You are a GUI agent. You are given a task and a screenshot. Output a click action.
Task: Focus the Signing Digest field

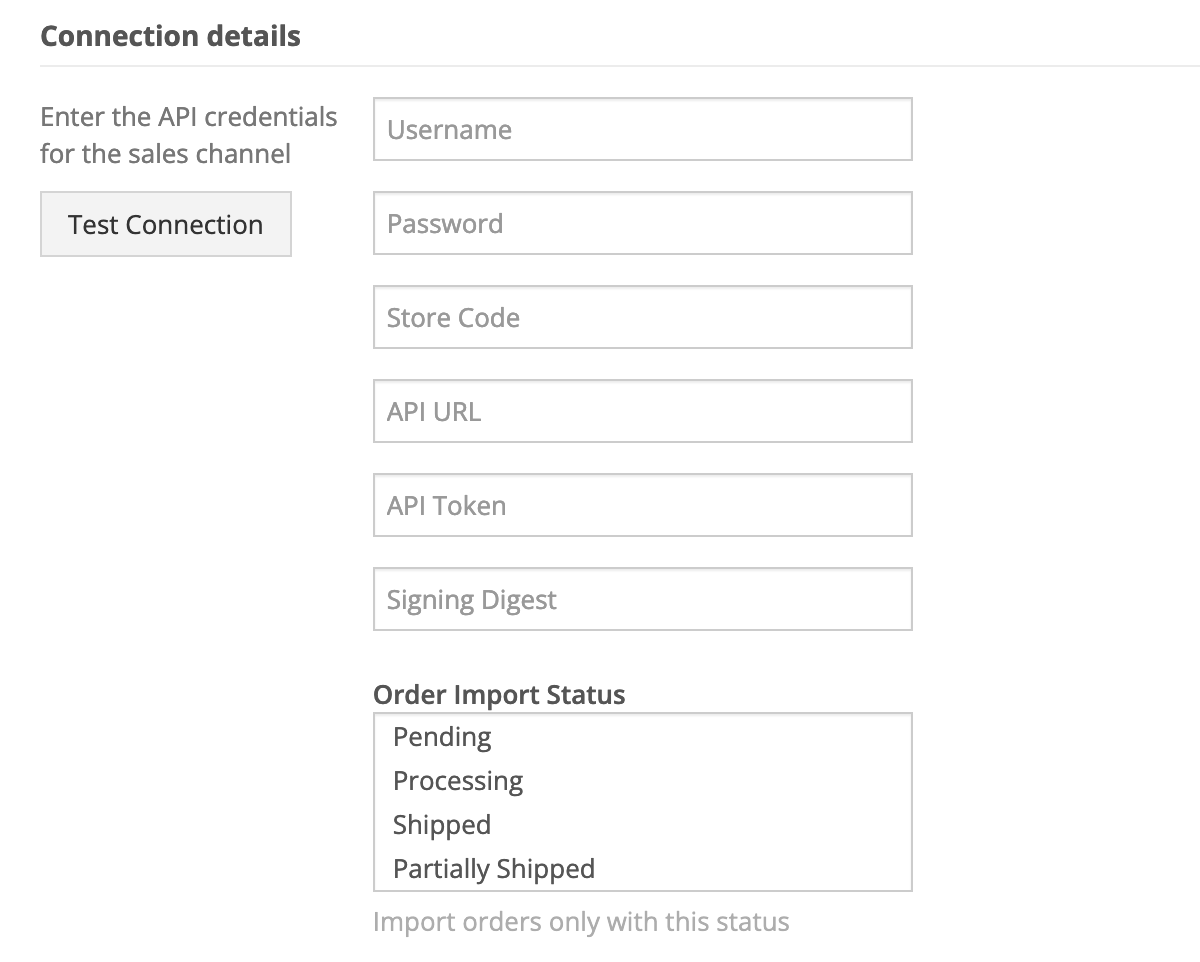click(642, 599)
